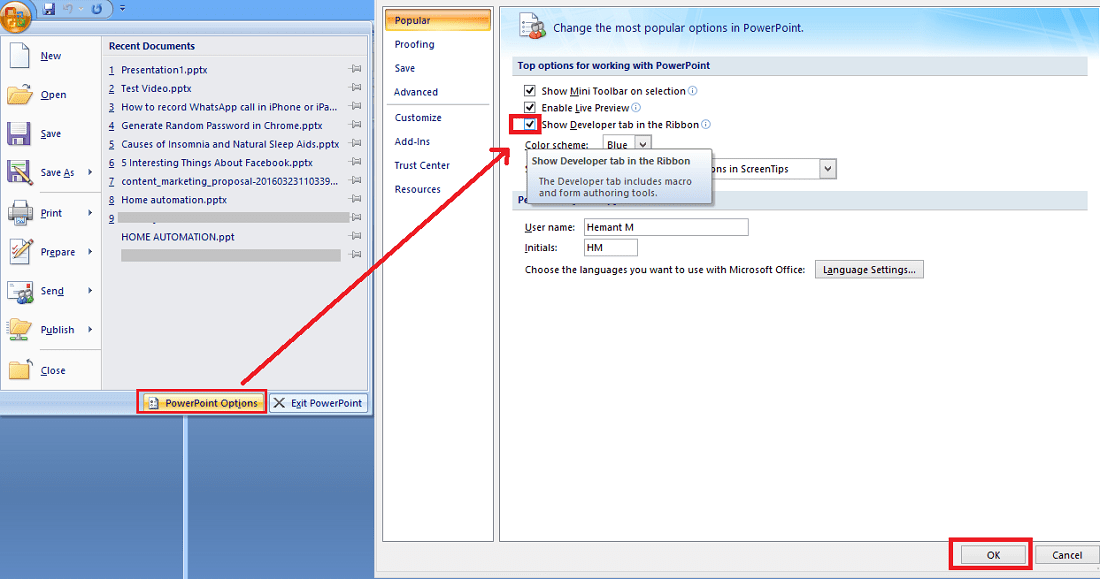Click the Save icon in Quick Access Toolbar
This screenshot has height=579, width=1100.
coord(48,8)
